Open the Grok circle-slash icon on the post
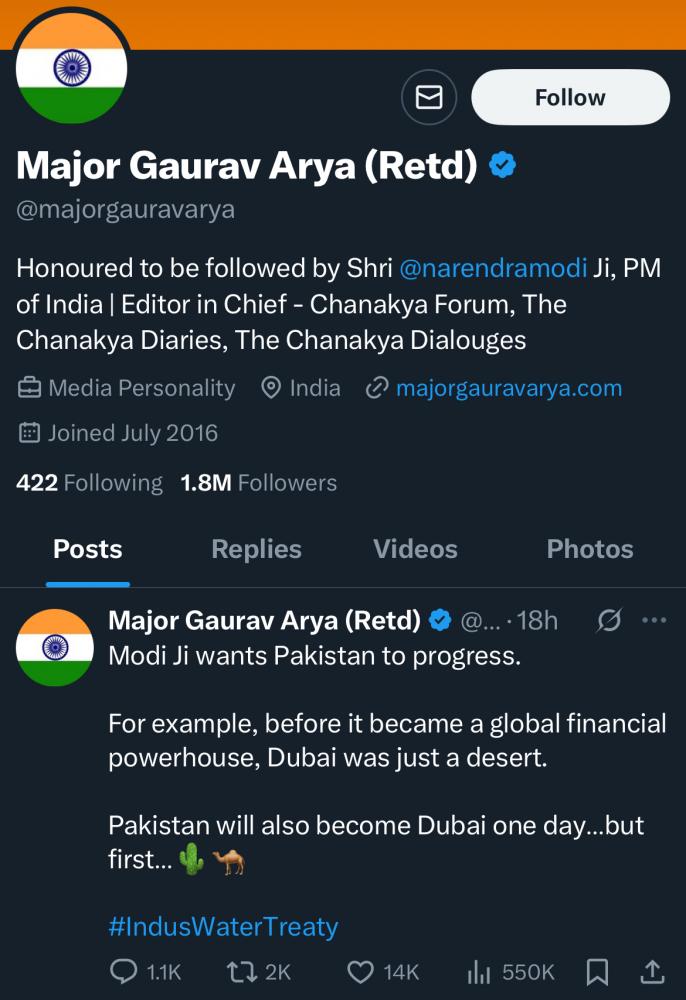Viewport: 686px width, 1000px height. coord(608,621)
